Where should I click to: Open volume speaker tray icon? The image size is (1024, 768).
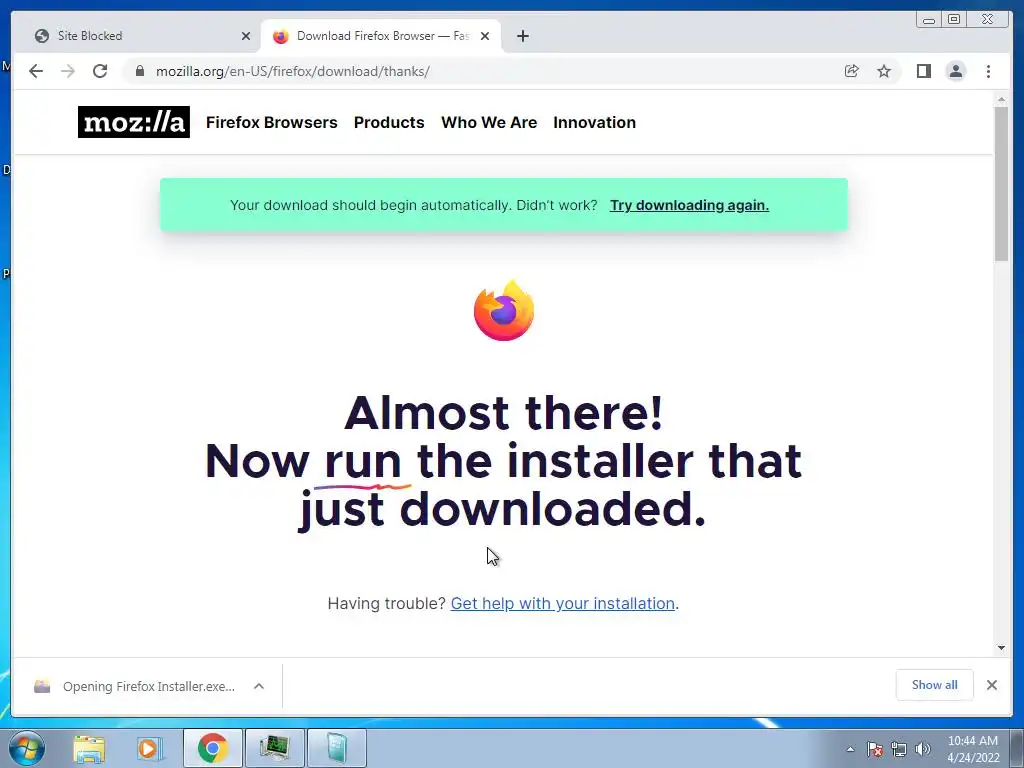(x=923, y=749)
